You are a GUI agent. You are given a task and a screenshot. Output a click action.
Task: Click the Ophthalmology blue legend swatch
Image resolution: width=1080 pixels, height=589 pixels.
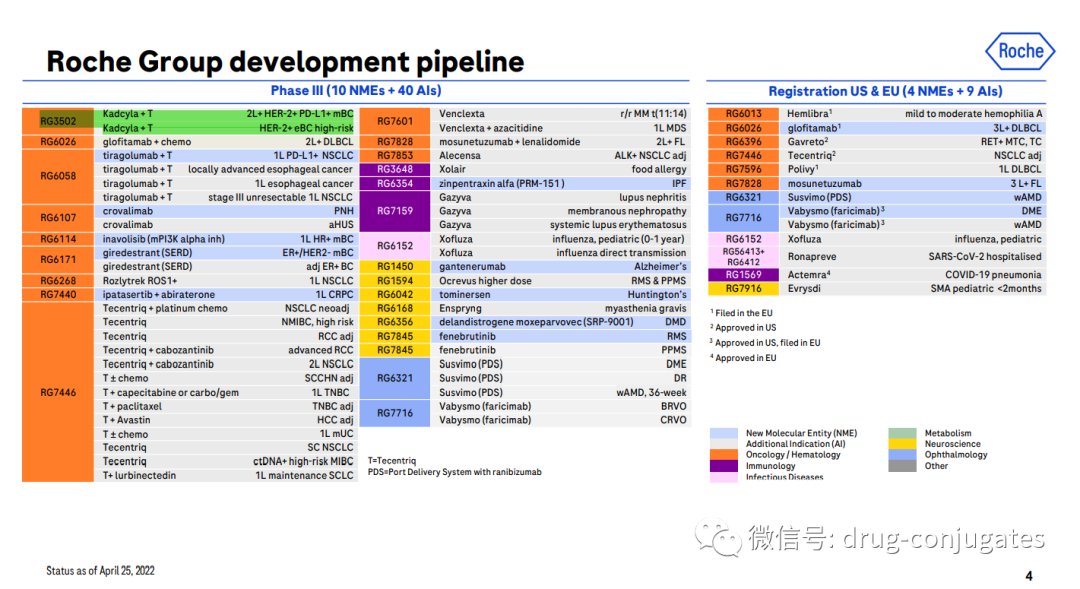[x=902, y=455]
